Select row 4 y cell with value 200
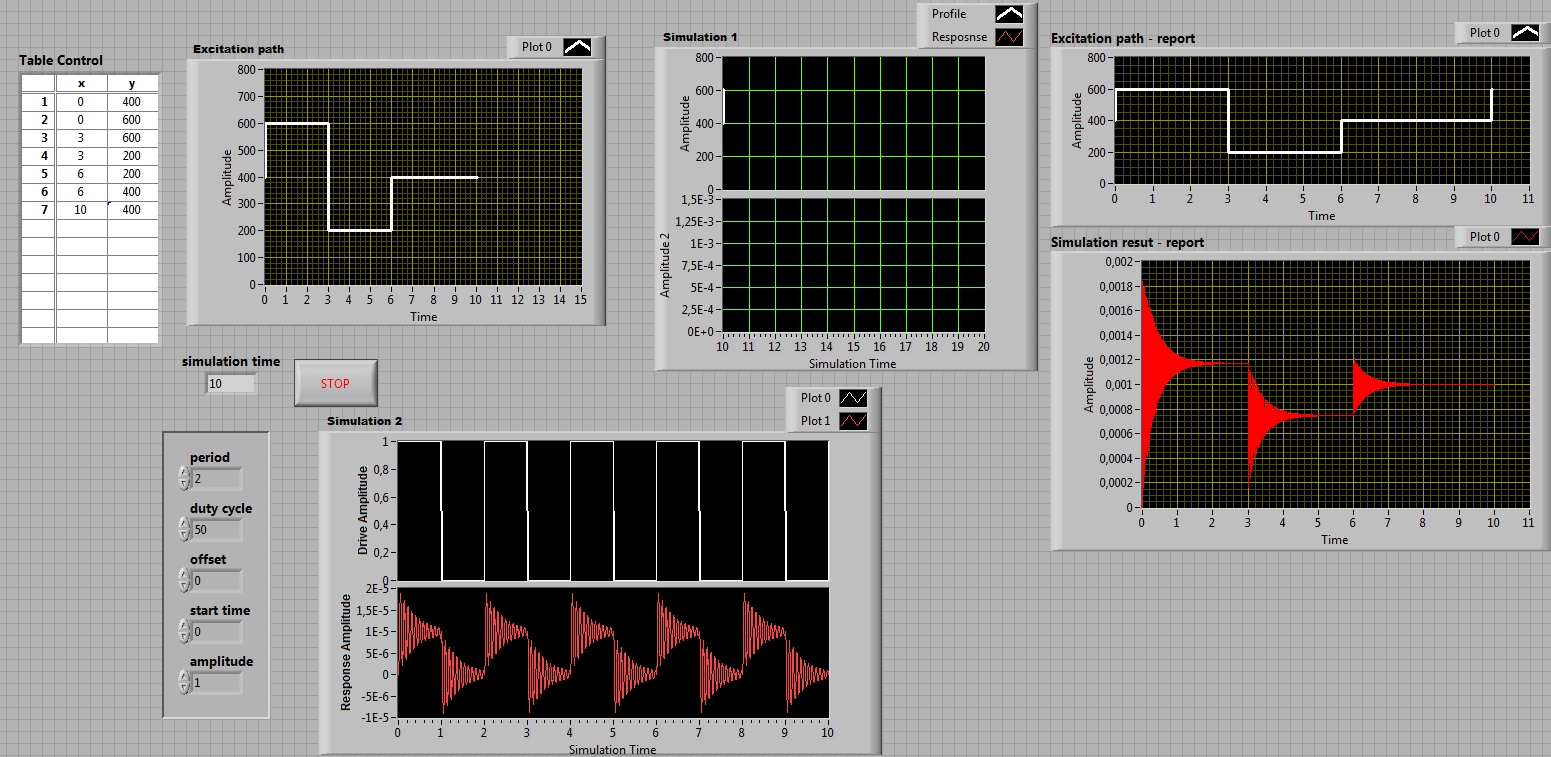The height and width of the screenshot is (757, 1551). tap(133, 156)
